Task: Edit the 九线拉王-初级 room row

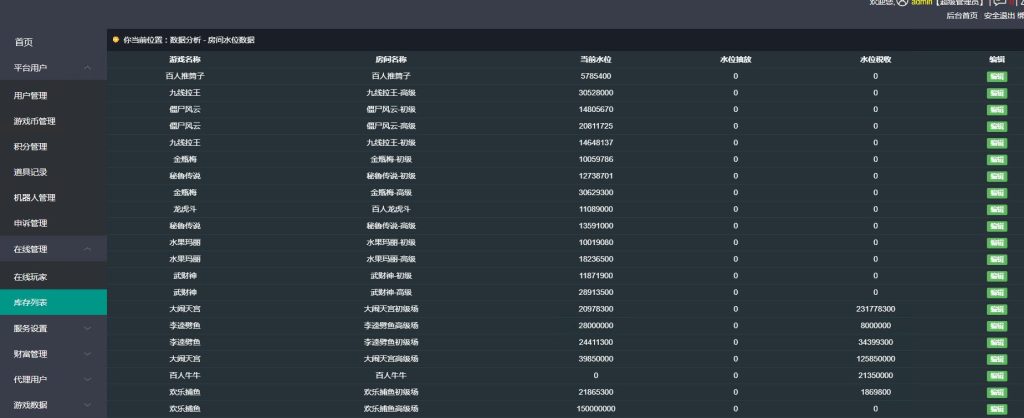Action: 997,143
